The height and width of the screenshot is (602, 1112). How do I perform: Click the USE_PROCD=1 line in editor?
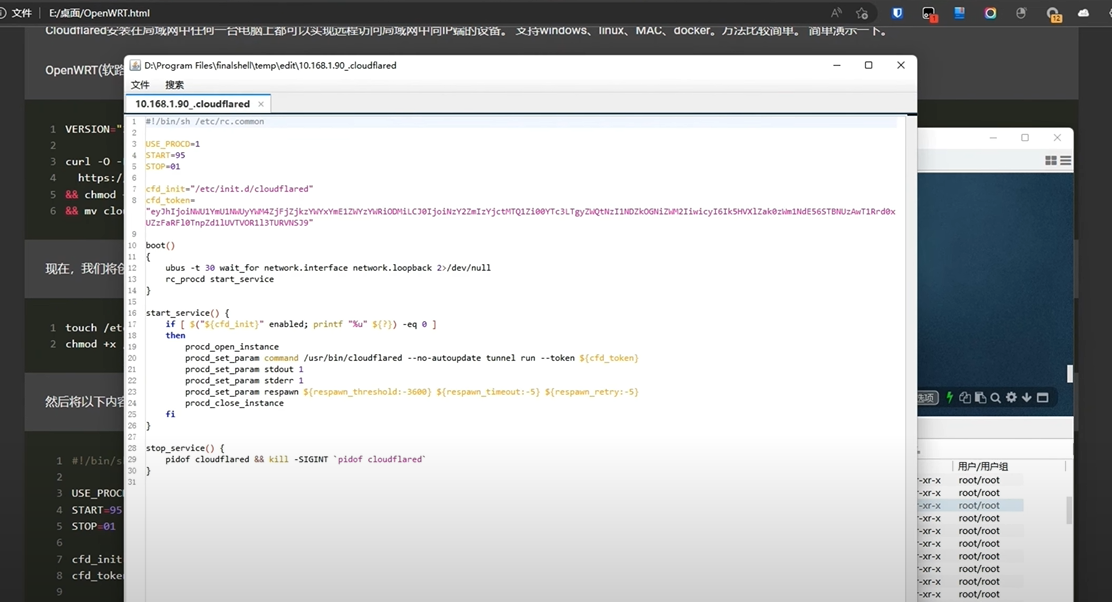coord(172,144)
